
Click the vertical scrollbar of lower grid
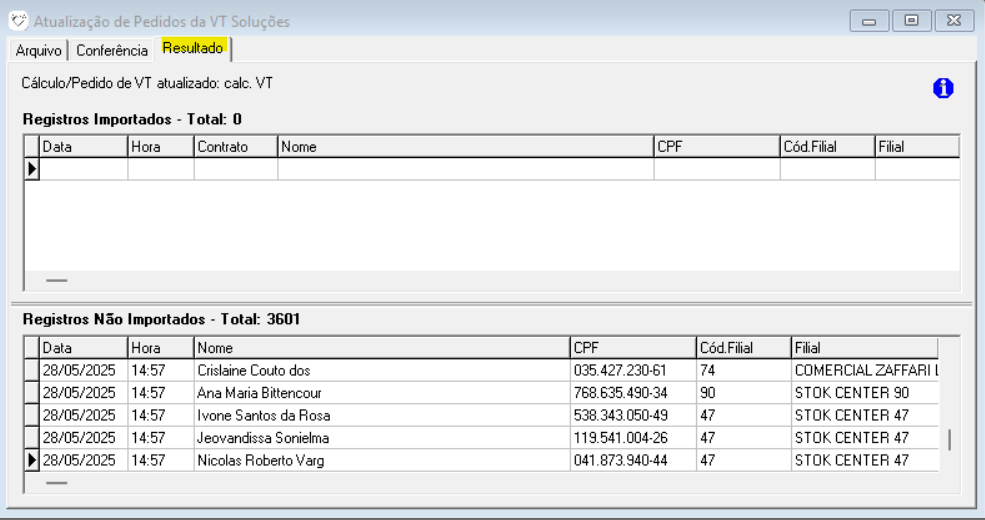coord(948,439)
